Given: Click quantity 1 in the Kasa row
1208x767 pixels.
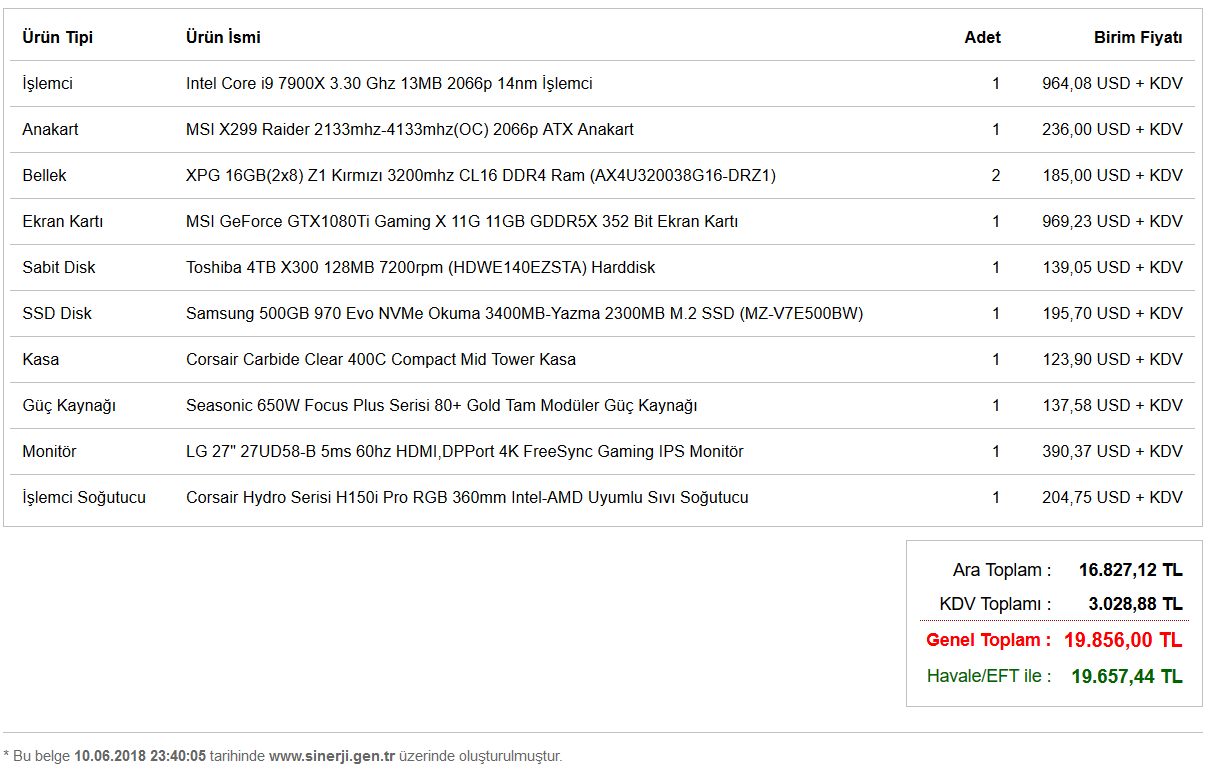Looking at the screenshot, I should (996, 359).
